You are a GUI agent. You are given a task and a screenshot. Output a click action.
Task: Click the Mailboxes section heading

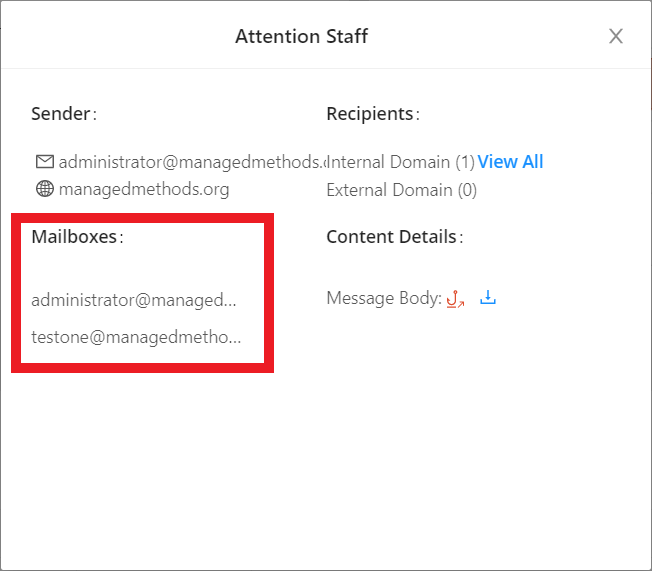click(x=77, y=237)
